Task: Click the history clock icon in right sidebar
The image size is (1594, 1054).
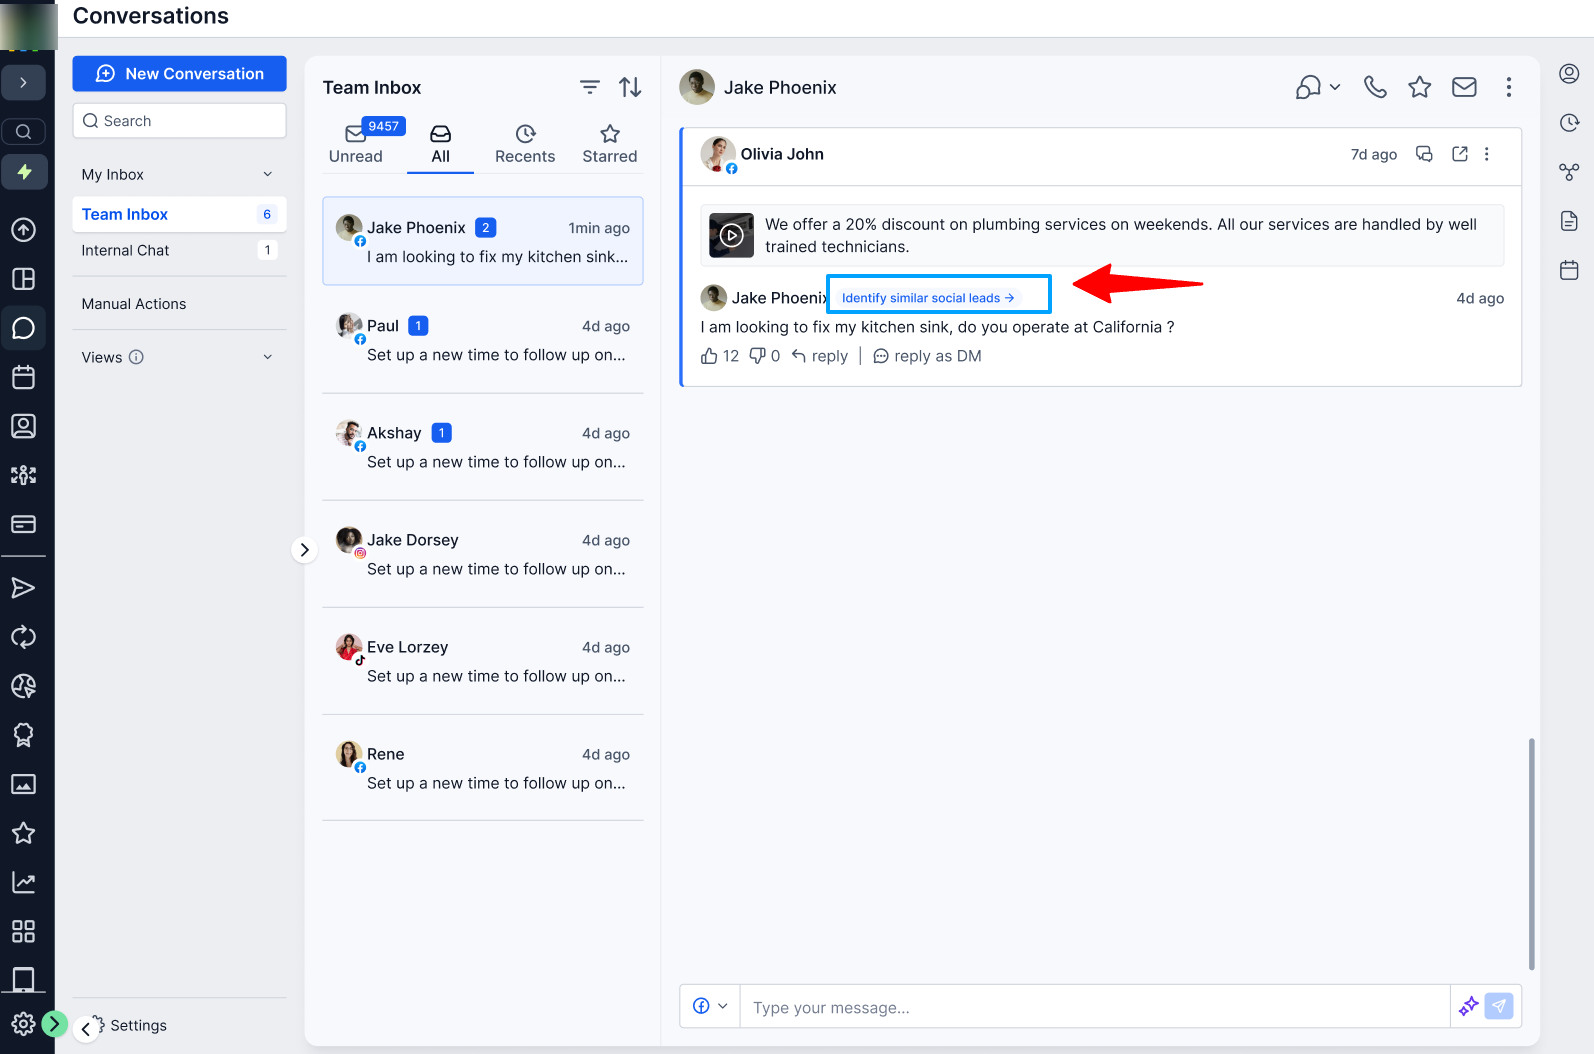Action: point(1569,122)
